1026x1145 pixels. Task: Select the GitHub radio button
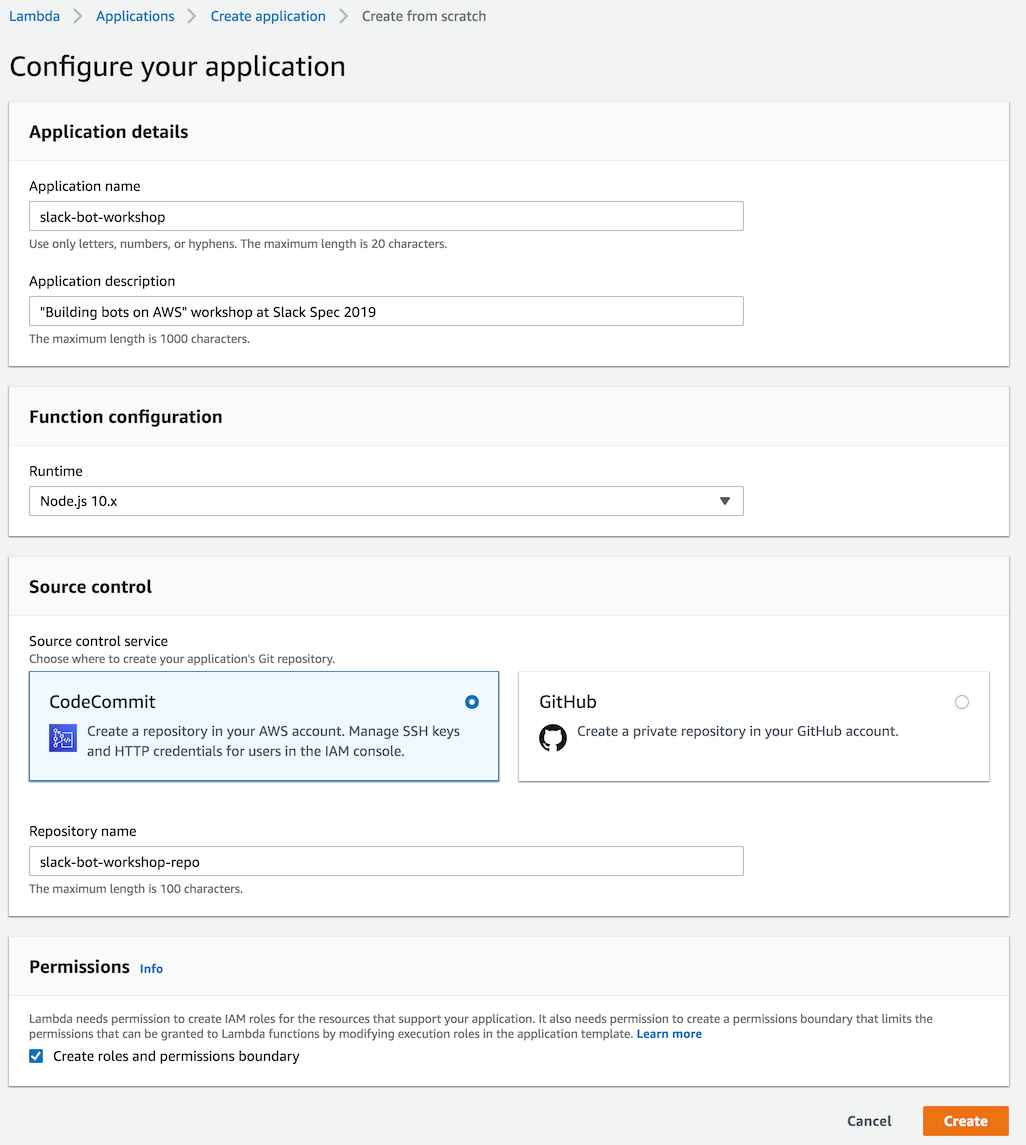[962, 702]
